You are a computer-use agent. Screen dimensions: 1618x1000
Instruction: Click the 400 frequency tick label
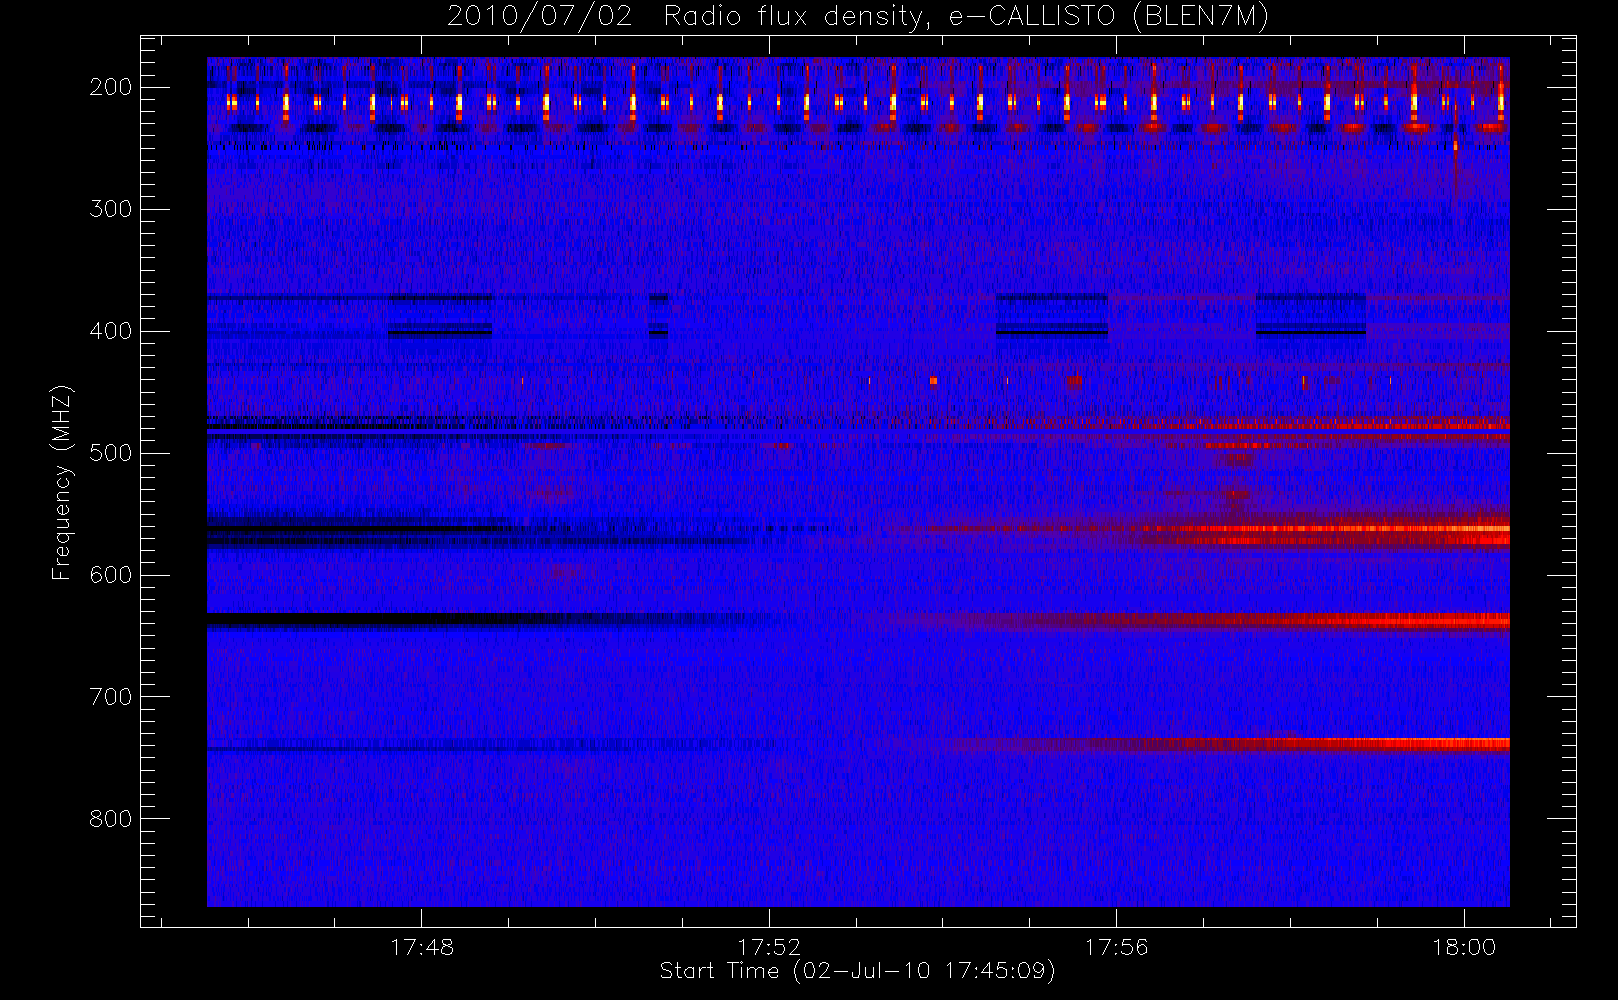(111, 331)
